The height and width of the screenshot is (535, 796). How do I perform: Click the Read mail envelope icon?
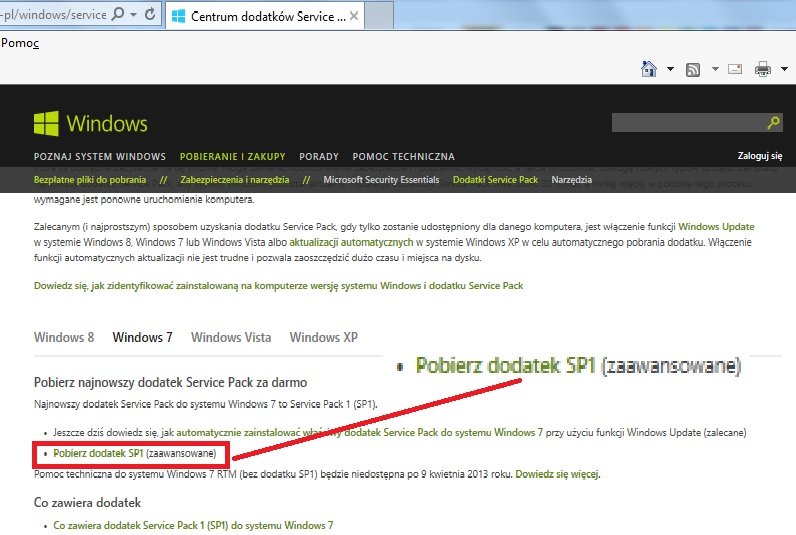(x=735, y=69)
